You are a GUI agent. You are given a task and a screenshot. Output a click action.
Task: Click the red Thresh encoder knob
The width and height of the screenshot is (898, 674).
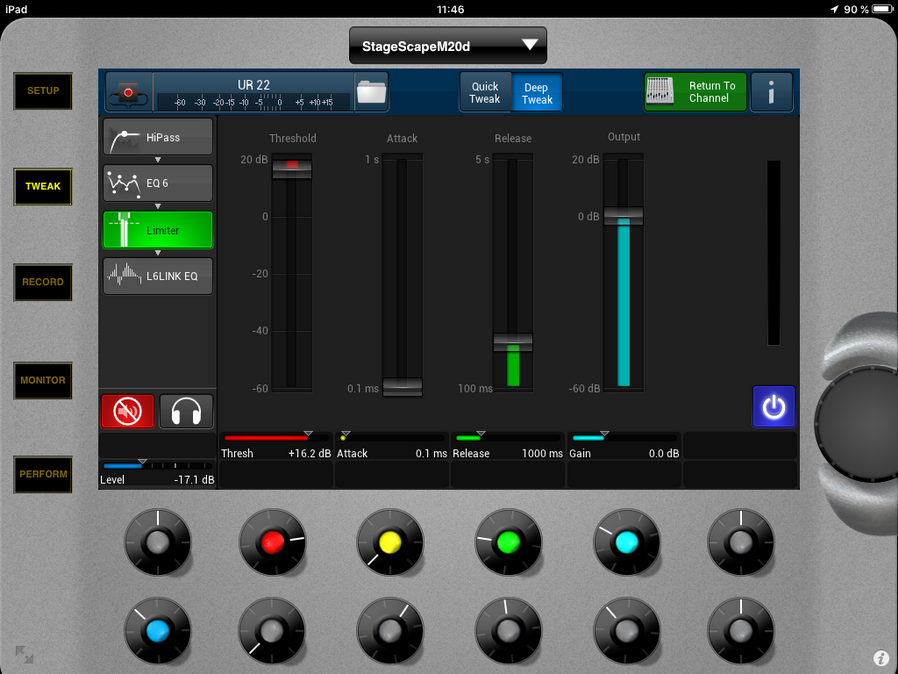click(272, 542)
